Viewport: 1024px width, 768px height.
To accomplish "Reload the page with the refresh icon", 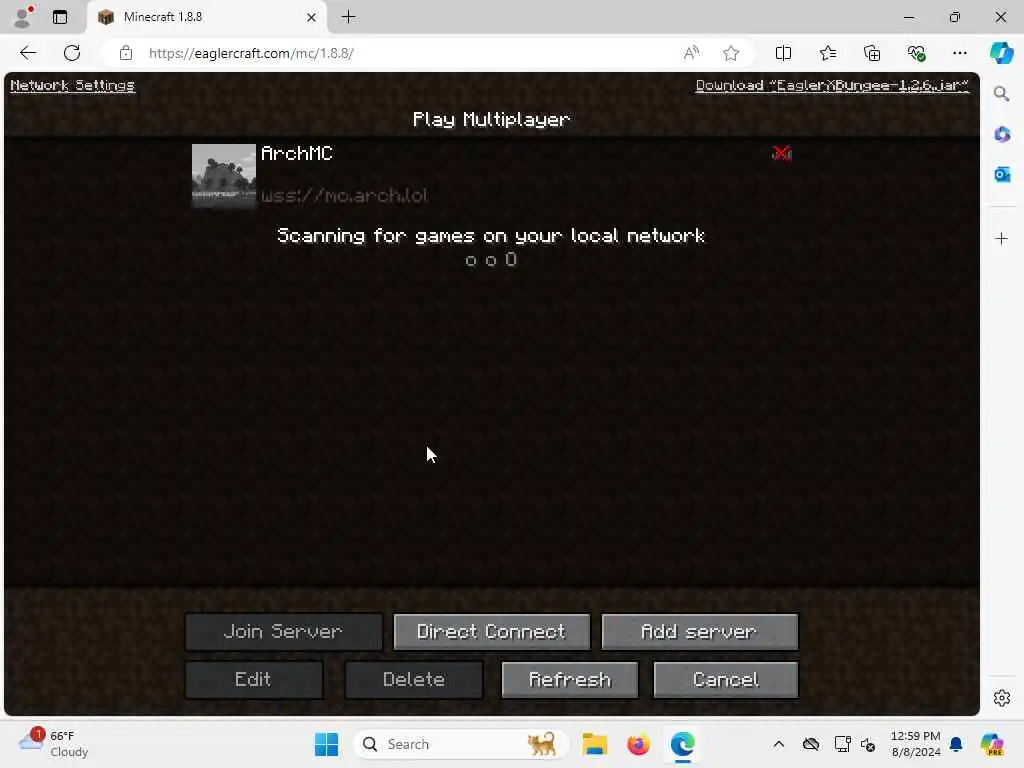I will (x=72, y=53).
